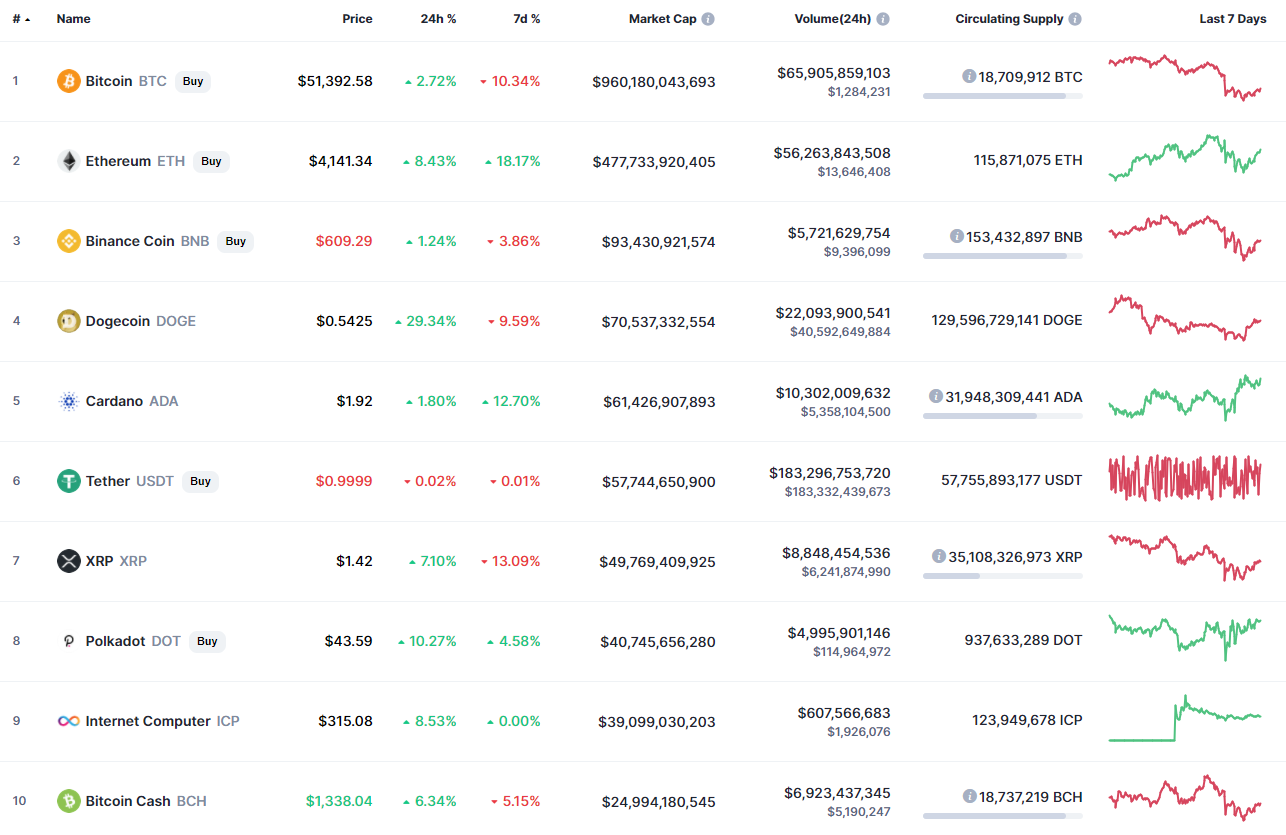This screenshot has height=835, width=1286.
Task: Open the Circulating Supply header info icon
Action: tap(1075, 19)
